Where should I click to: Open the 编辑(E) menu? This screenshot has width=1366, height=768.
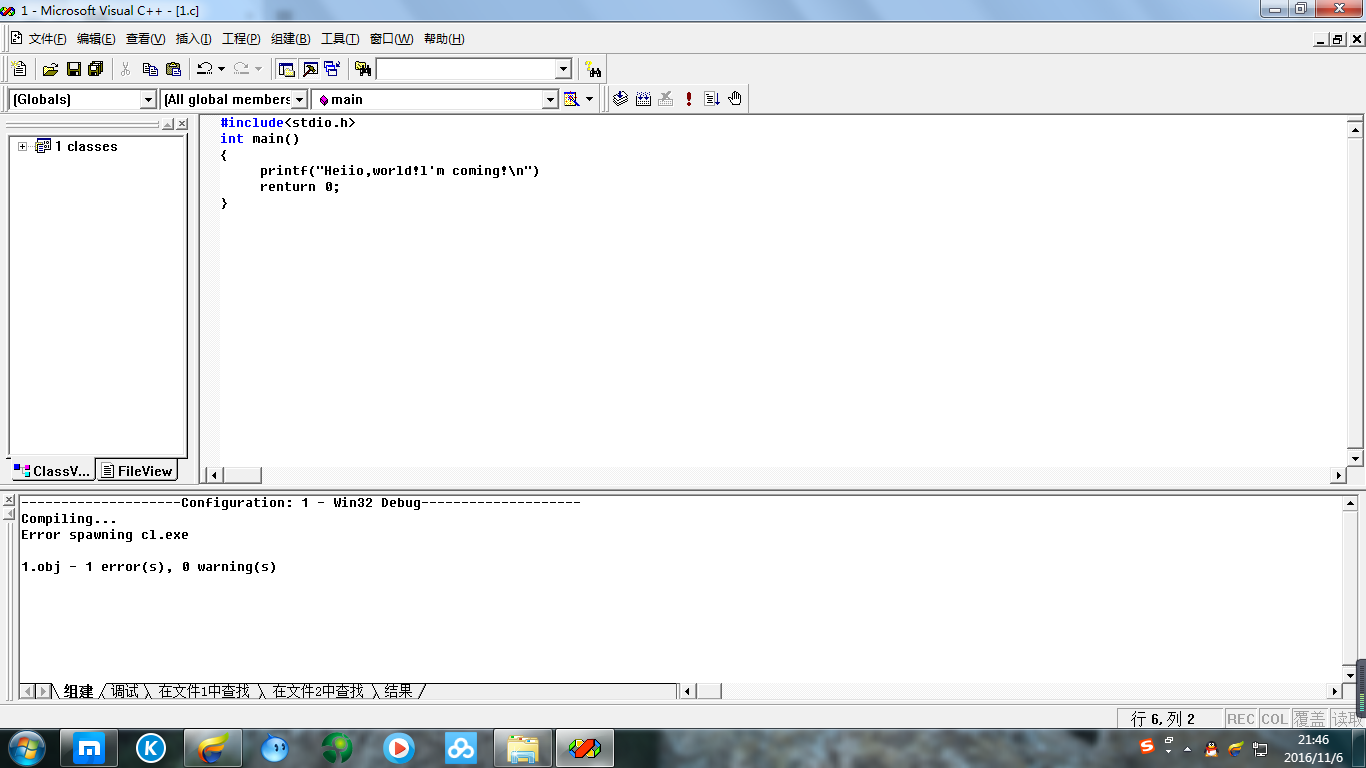(x=96, y=39)
